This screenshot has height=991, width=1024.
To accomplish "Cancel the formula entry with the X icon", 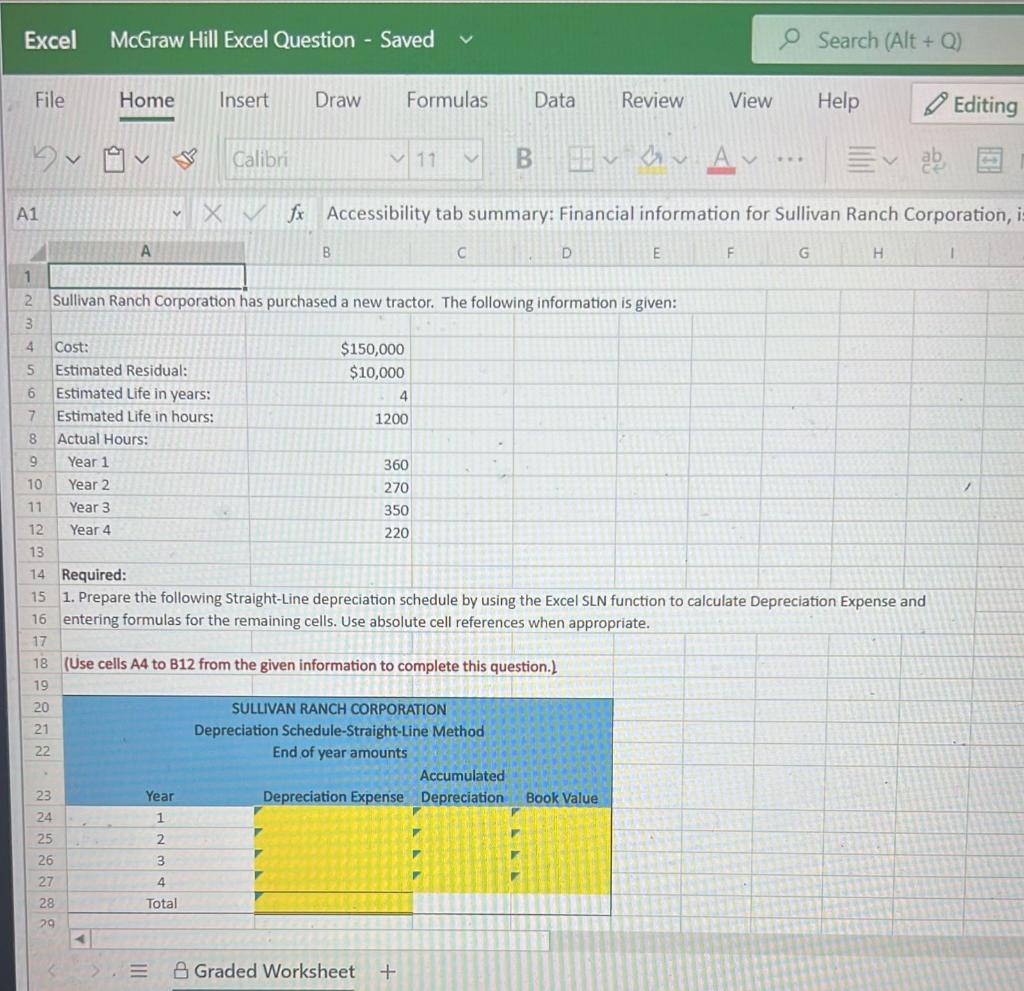I will pos(212,214).
